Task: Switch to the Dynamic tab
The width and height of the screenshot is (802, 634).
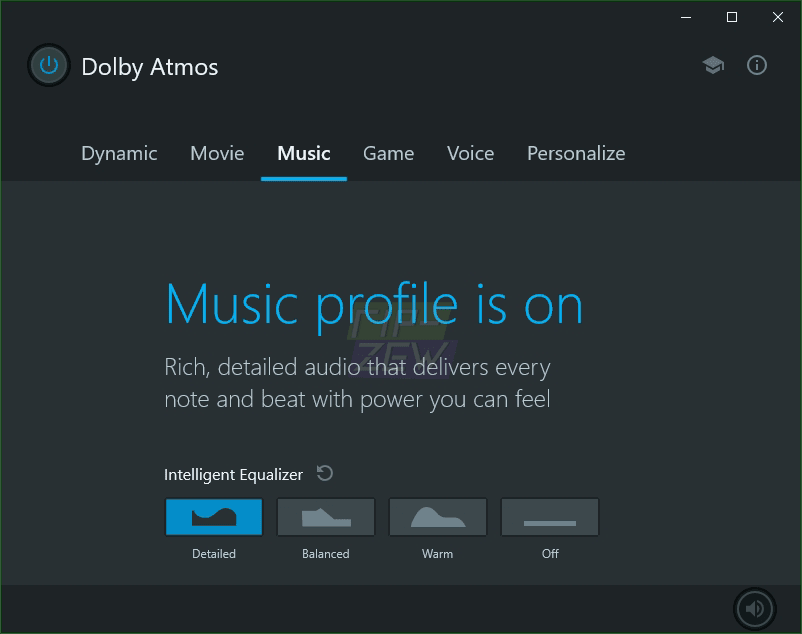Action: tap(119, 153)
